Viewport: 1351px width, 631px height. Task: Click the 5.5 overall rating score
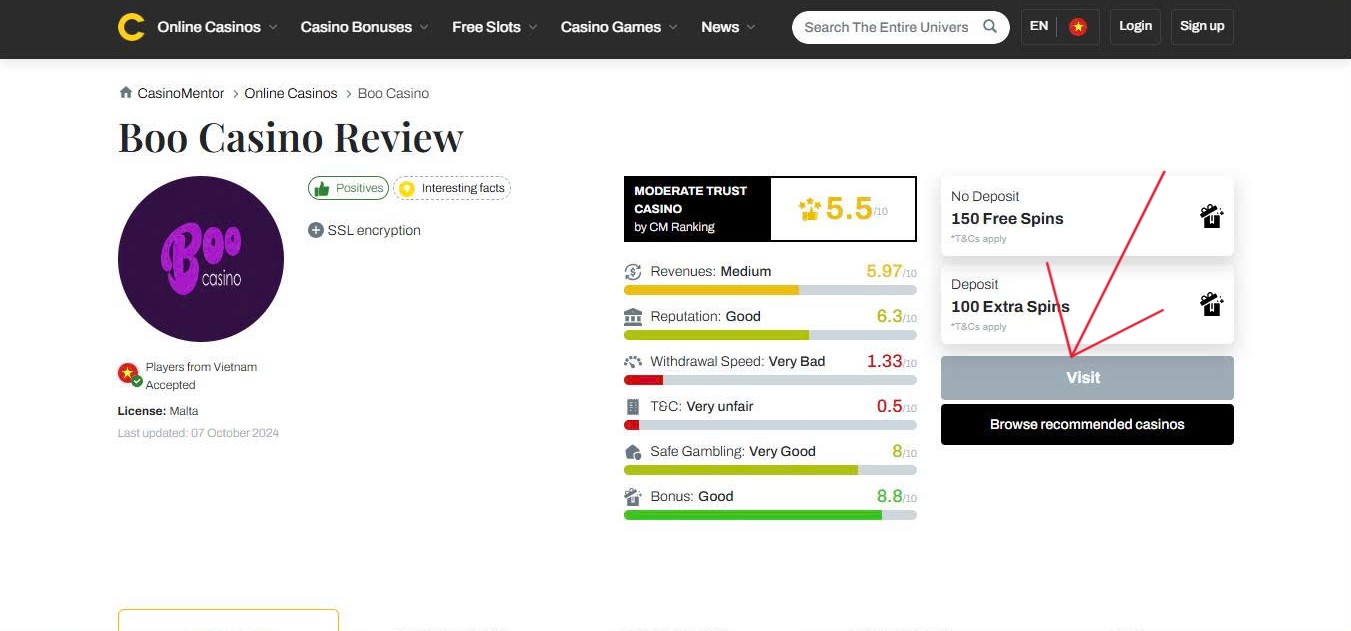coord(849,208)
